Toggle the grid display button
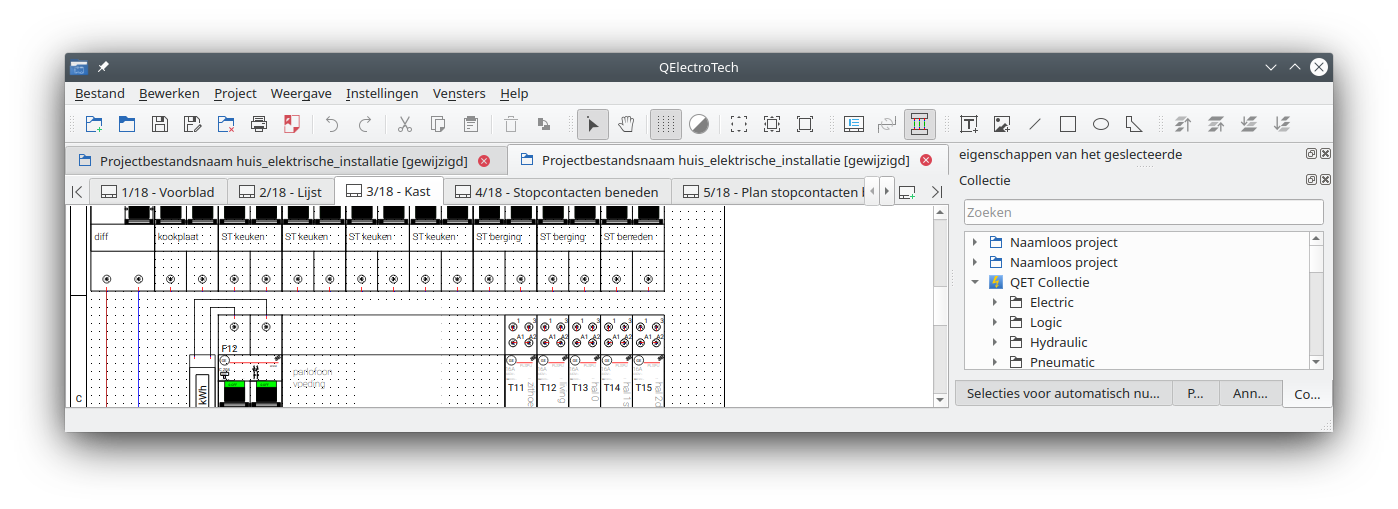The image size is (1398, 509). tap(666, 124)
